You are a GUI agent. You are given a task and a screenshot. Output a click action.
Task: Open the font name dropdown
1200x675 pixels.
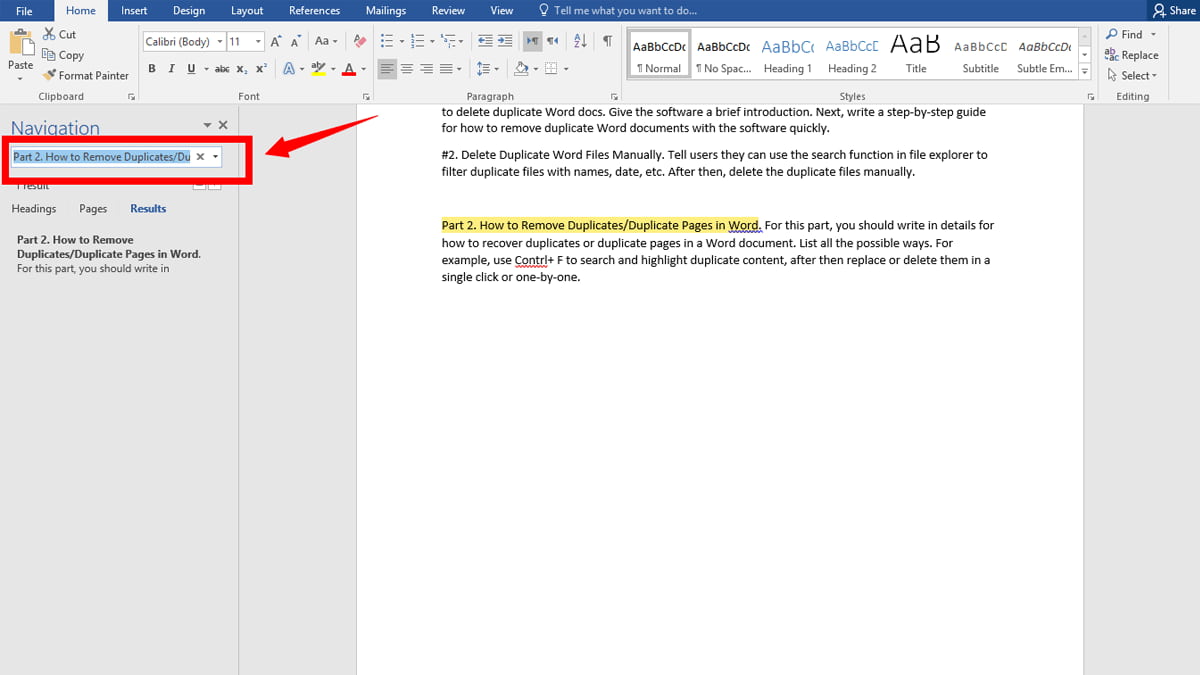[x=219, y=42]
